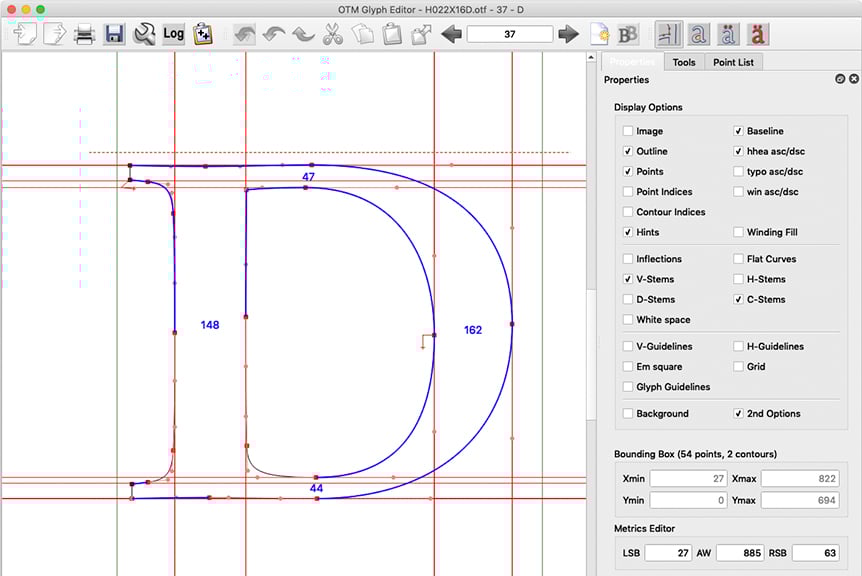862x576 pixels.
Task: Uncheck the Baseline checkbox
Action: pos(738,131)
